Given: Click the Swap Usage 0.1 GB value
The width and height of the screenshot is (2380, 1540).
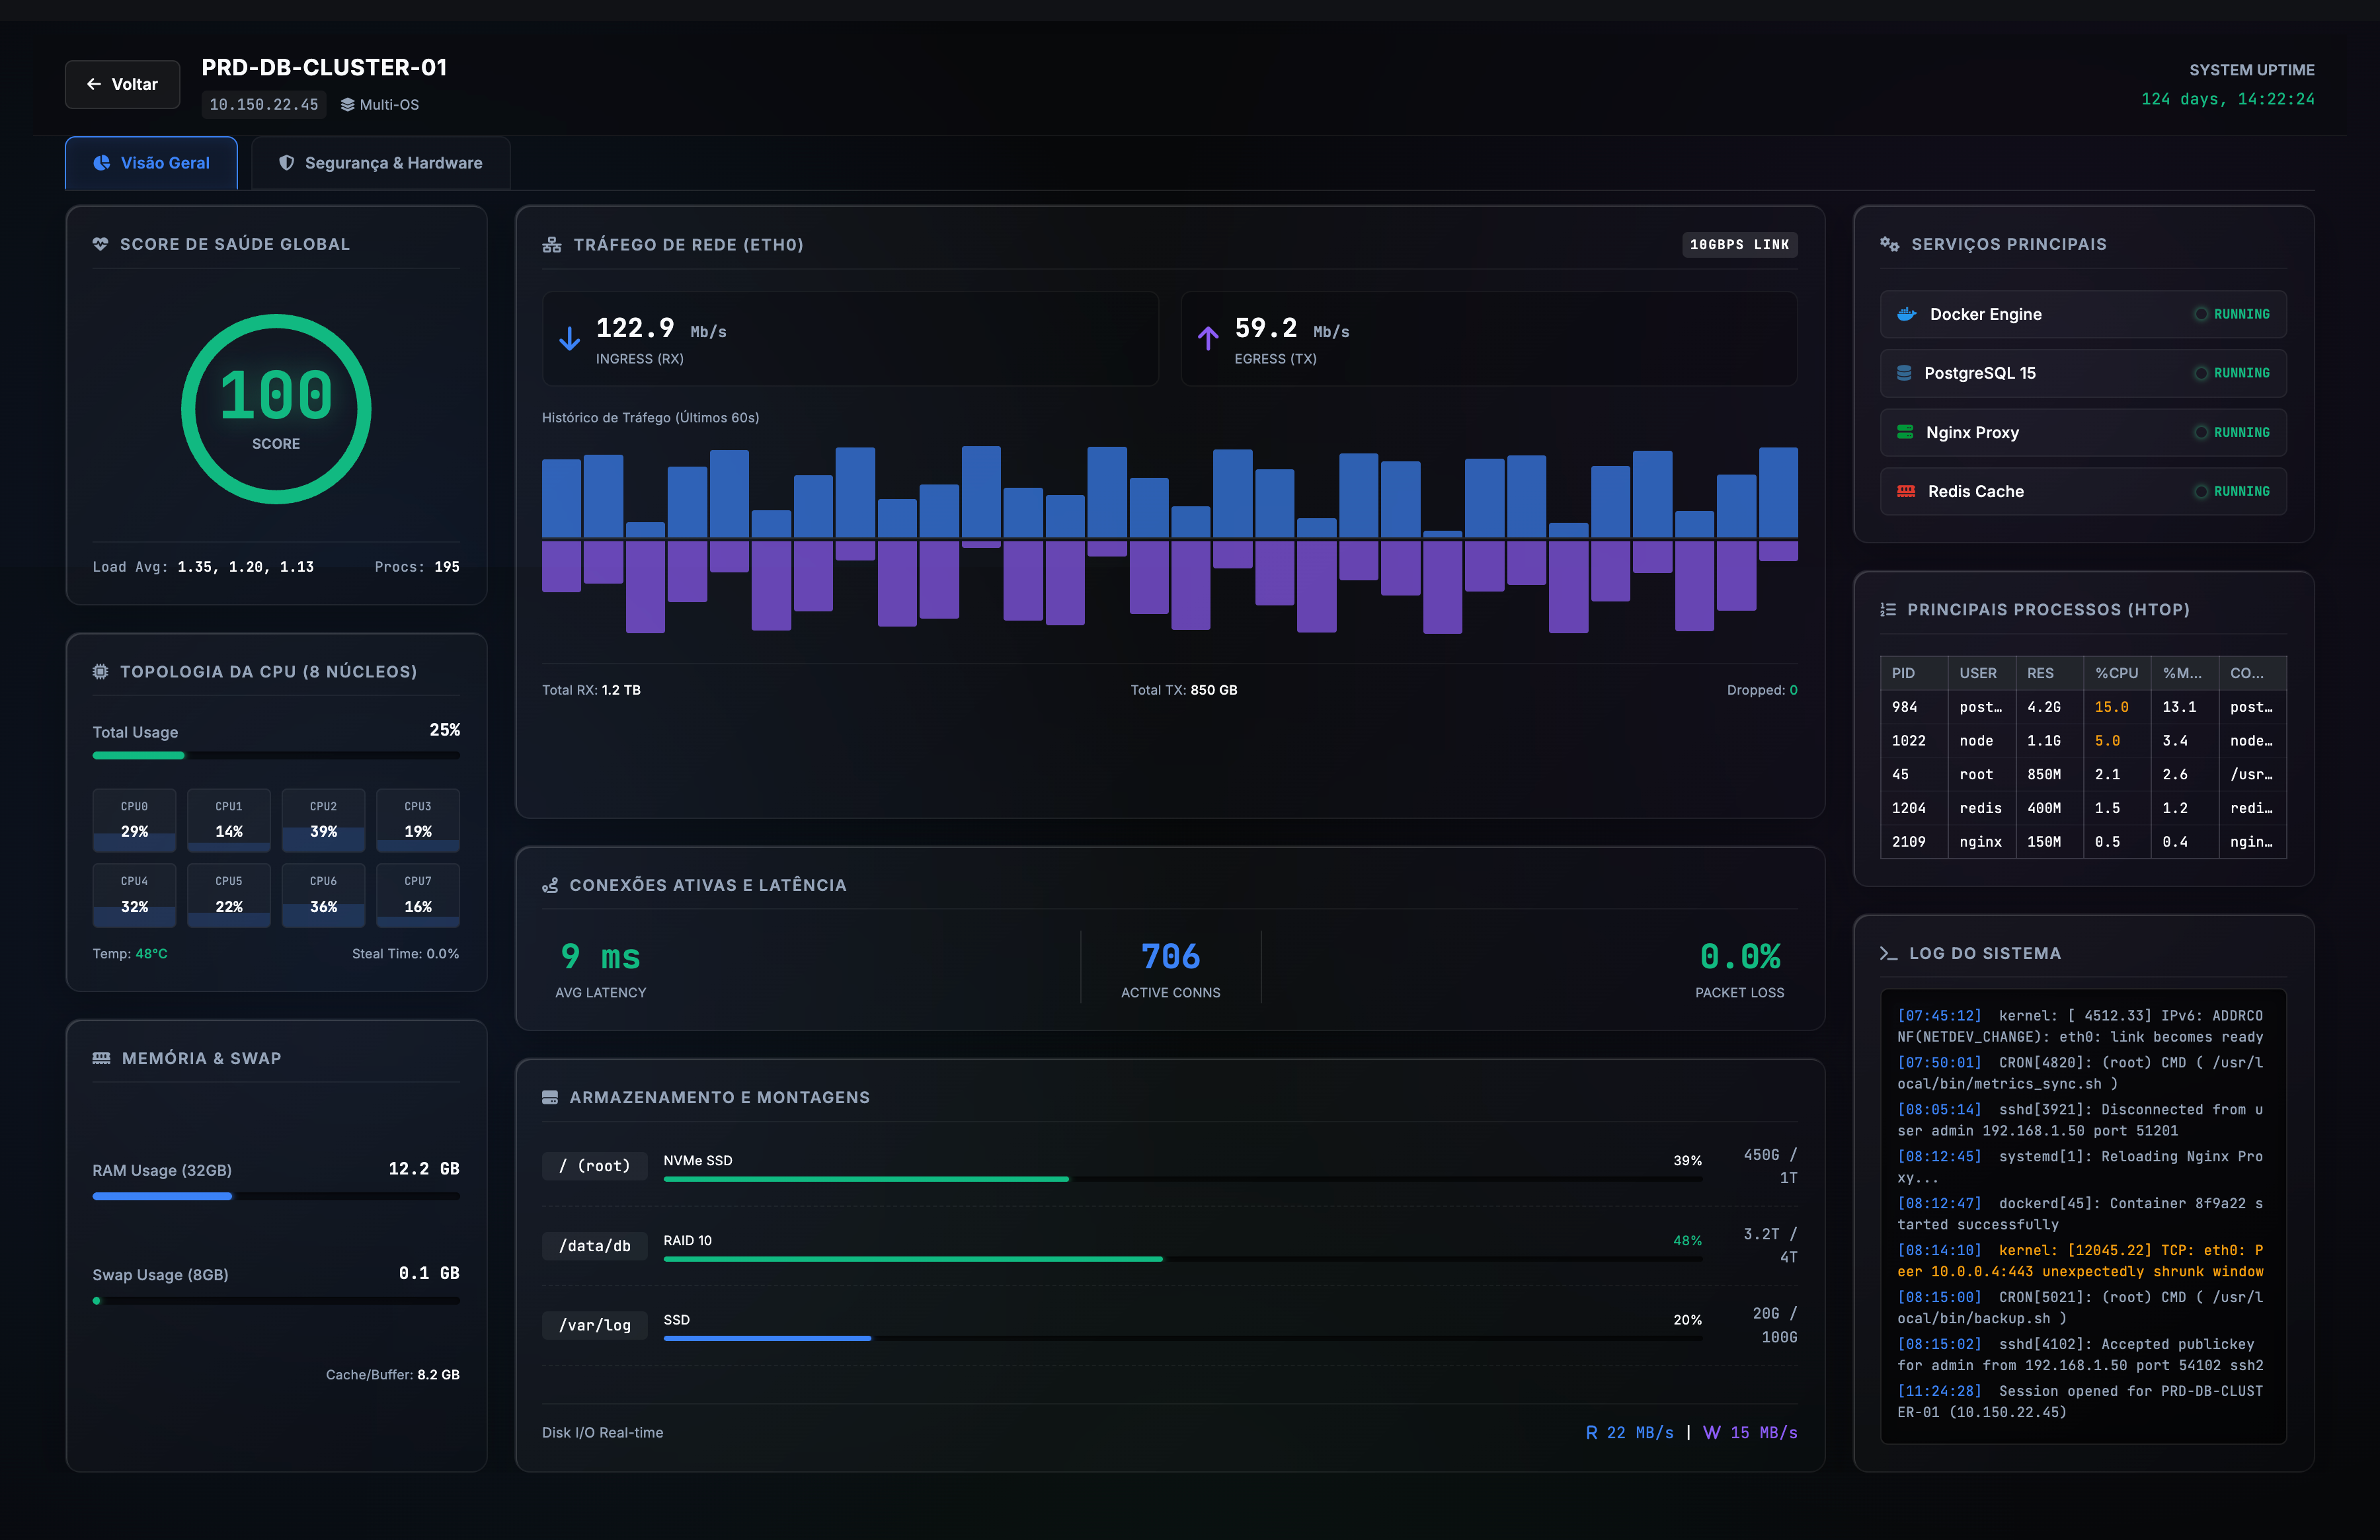Looking at the screenshot, I should tap(429, 1273).
